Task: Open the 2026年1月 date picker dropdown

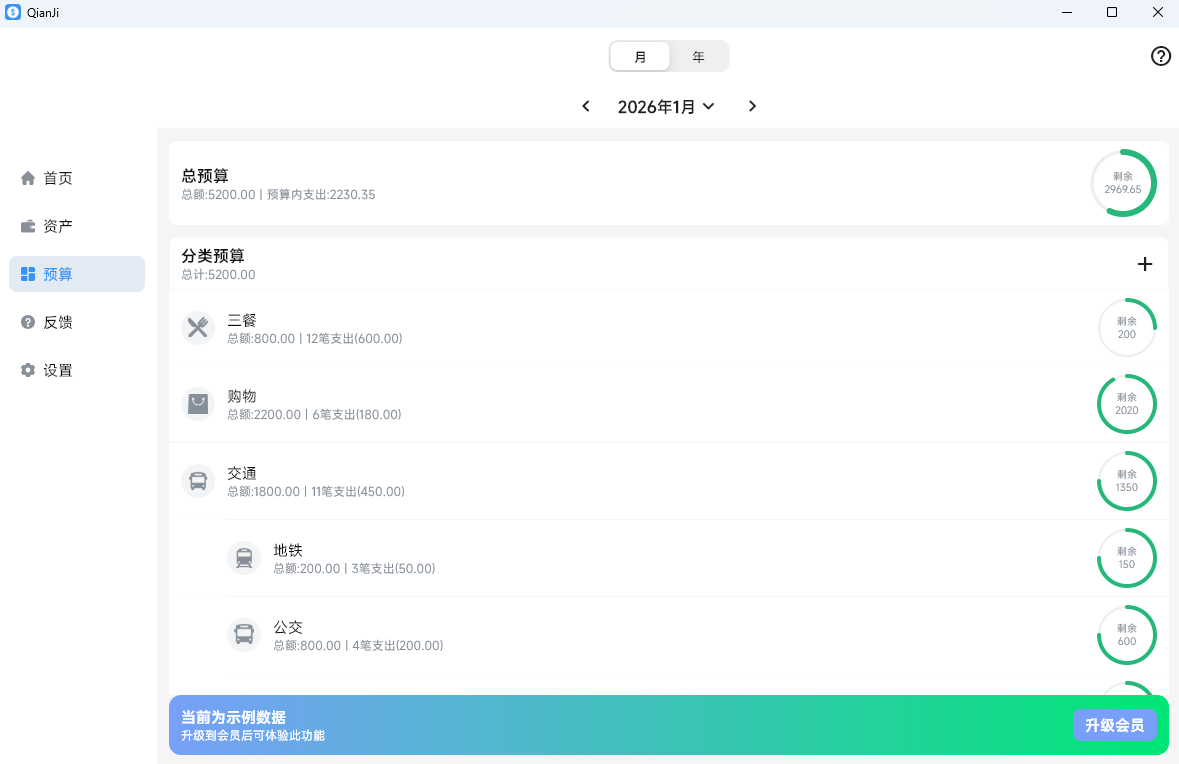Action: (667, 106)
